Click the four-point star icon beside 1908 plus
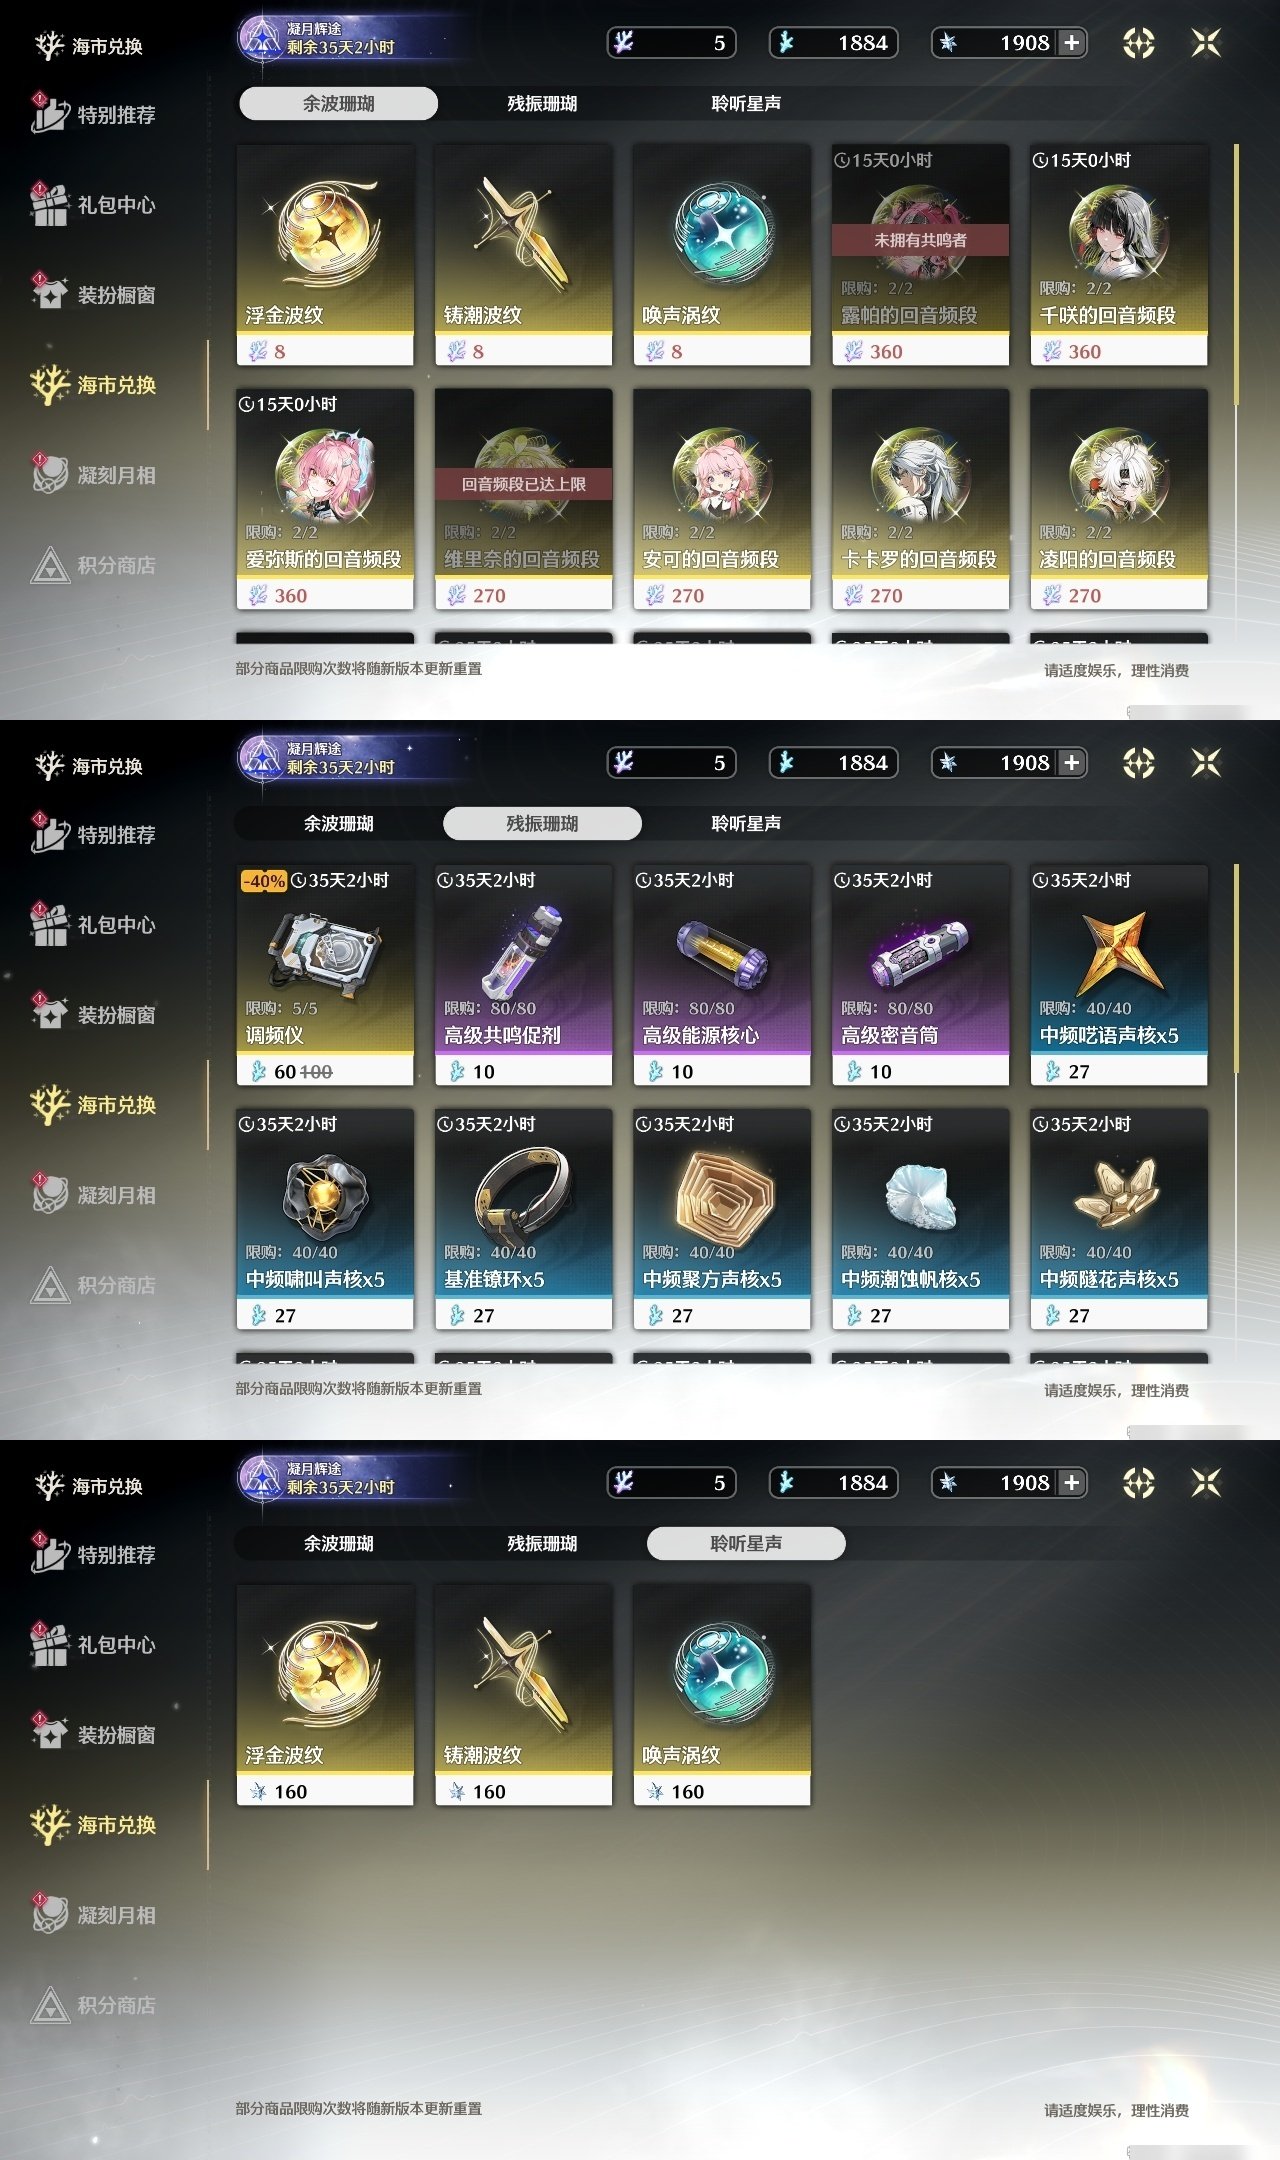 tap(1138, 43)
